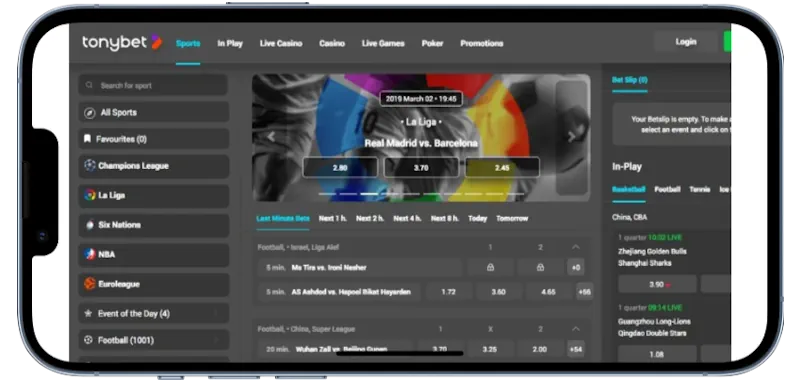The image size is (800, 380).
Task: Select the In-Play Basketball tab
Action: (629, 189)
